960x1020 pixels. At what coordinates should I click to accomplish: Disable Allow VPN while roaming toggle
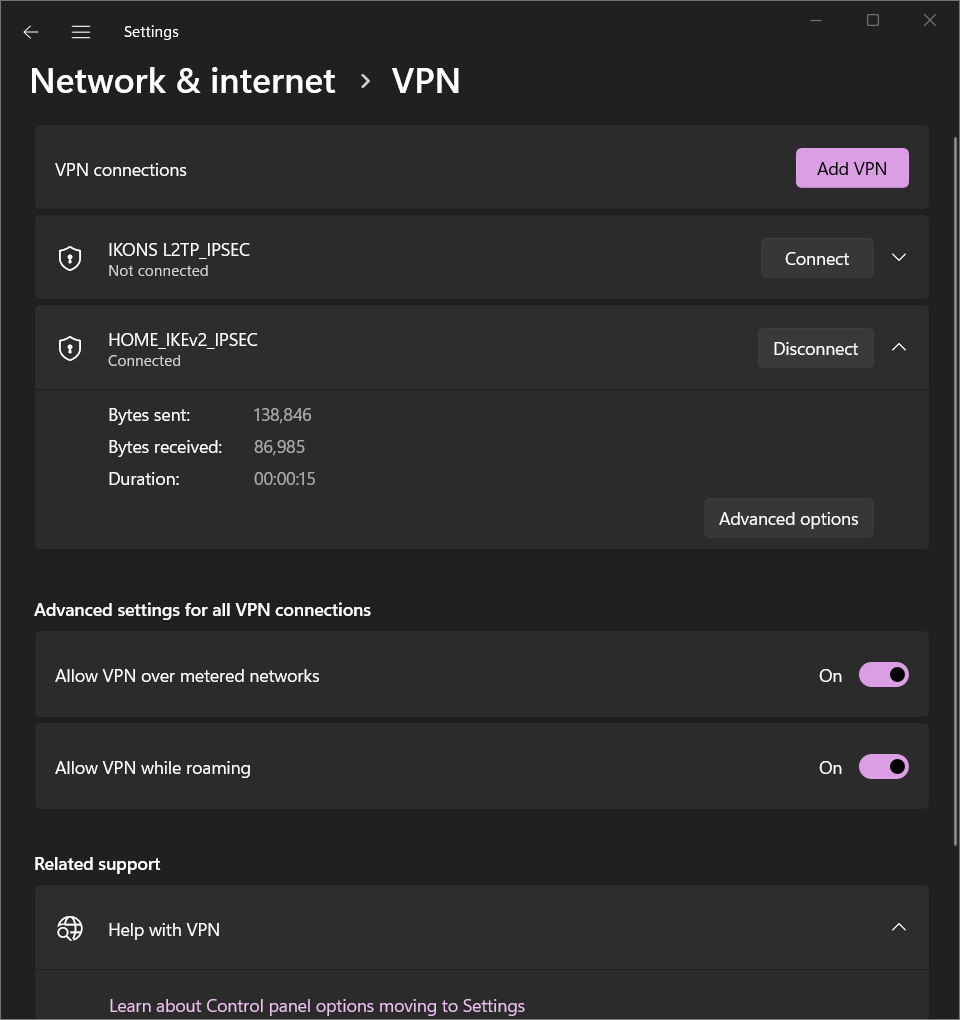click(883, 767)
